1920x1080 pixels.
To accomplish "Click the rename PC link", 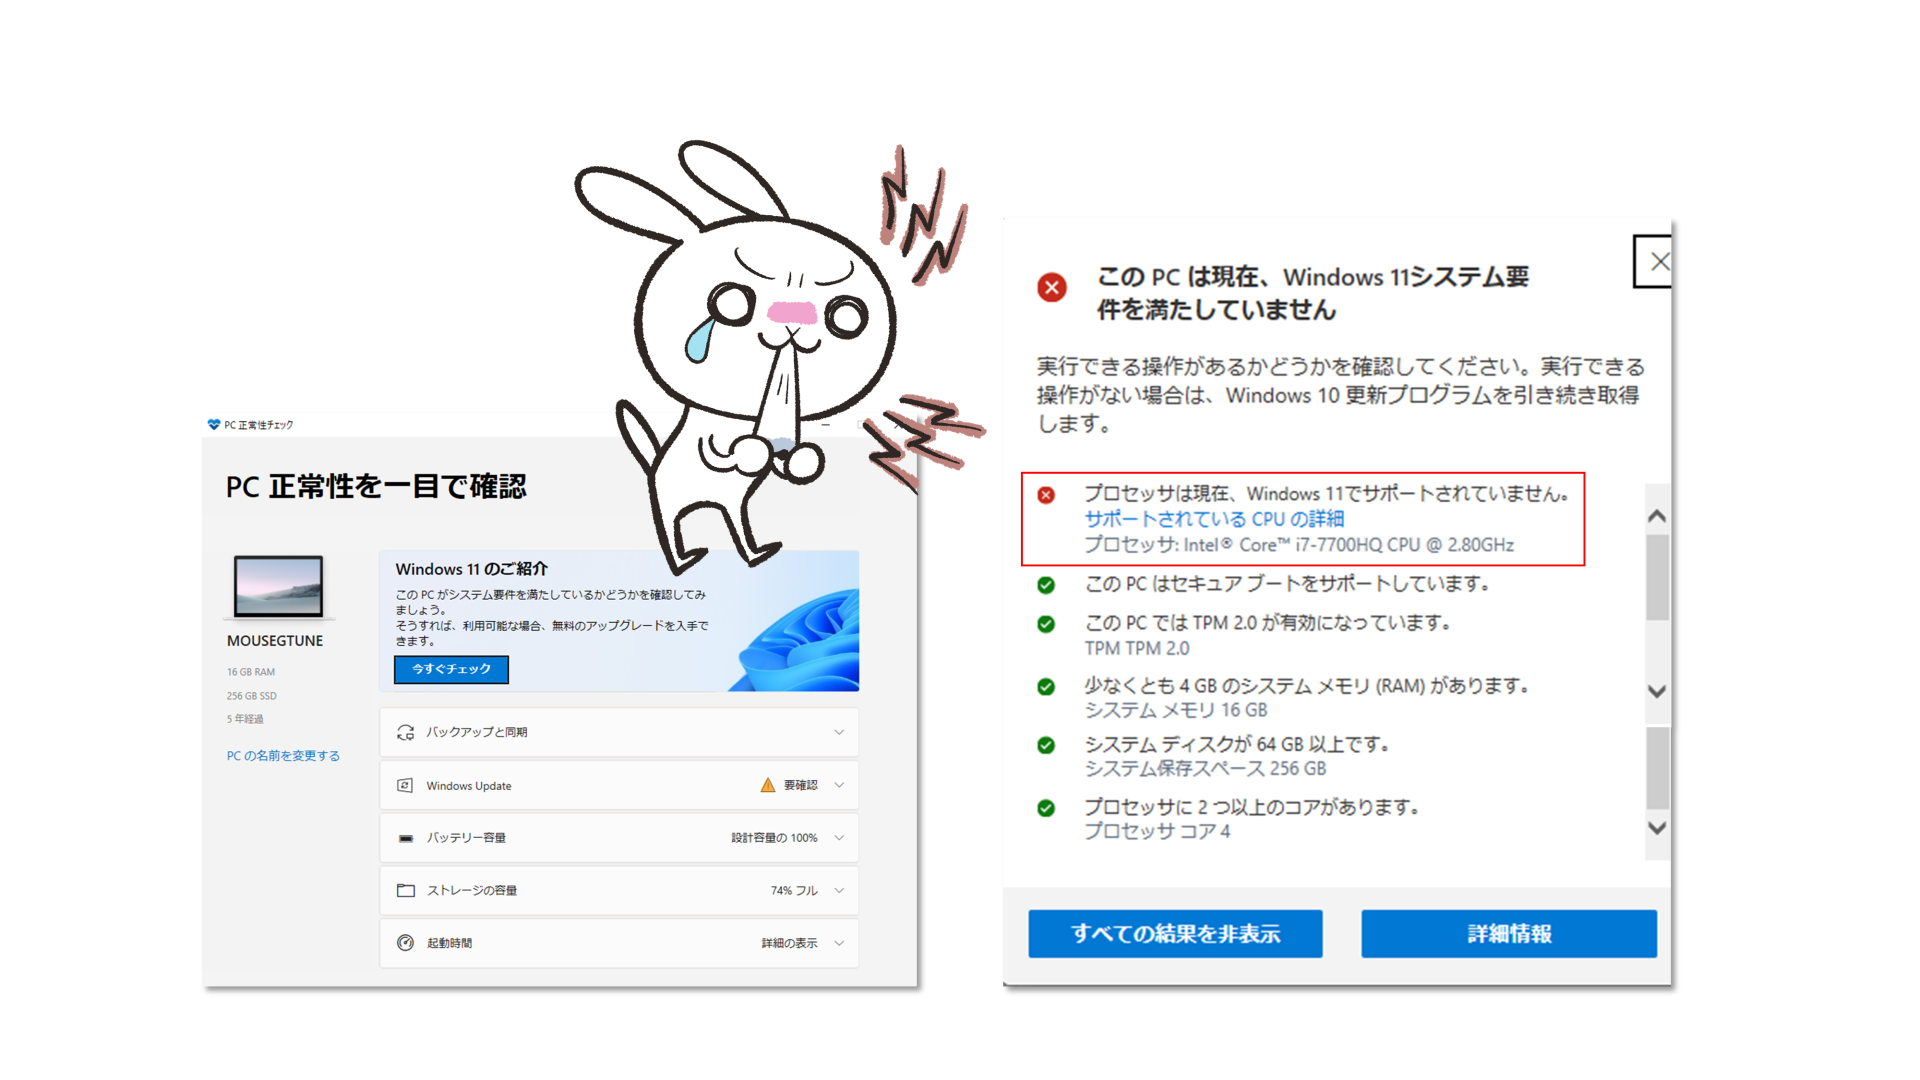I will (283, 756).
